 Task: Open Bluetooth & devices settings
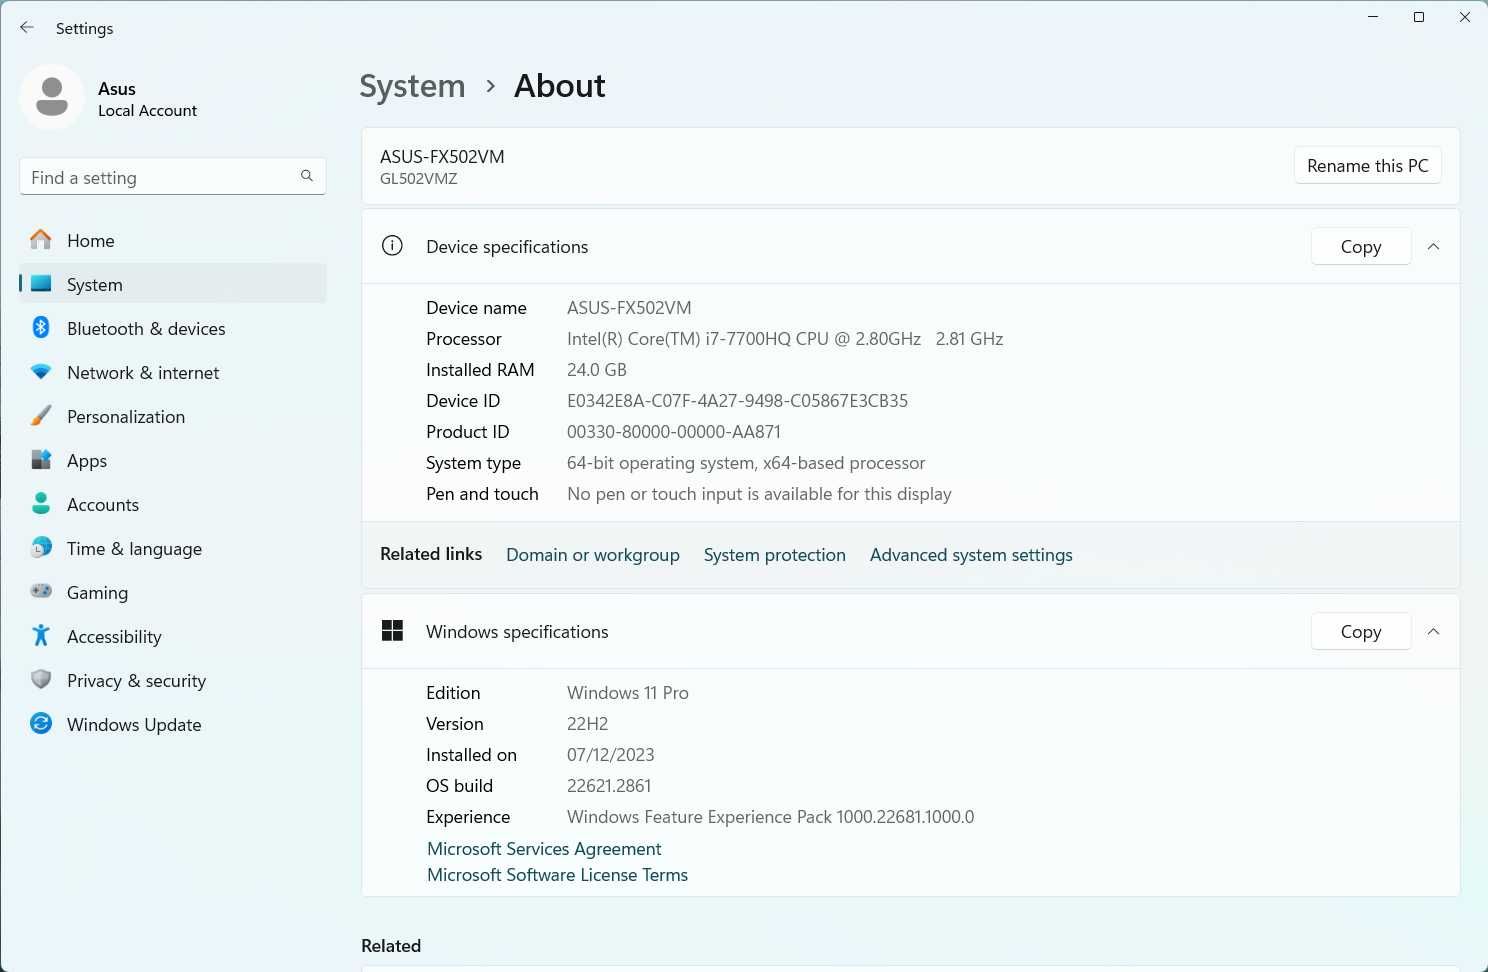(146, 328)
